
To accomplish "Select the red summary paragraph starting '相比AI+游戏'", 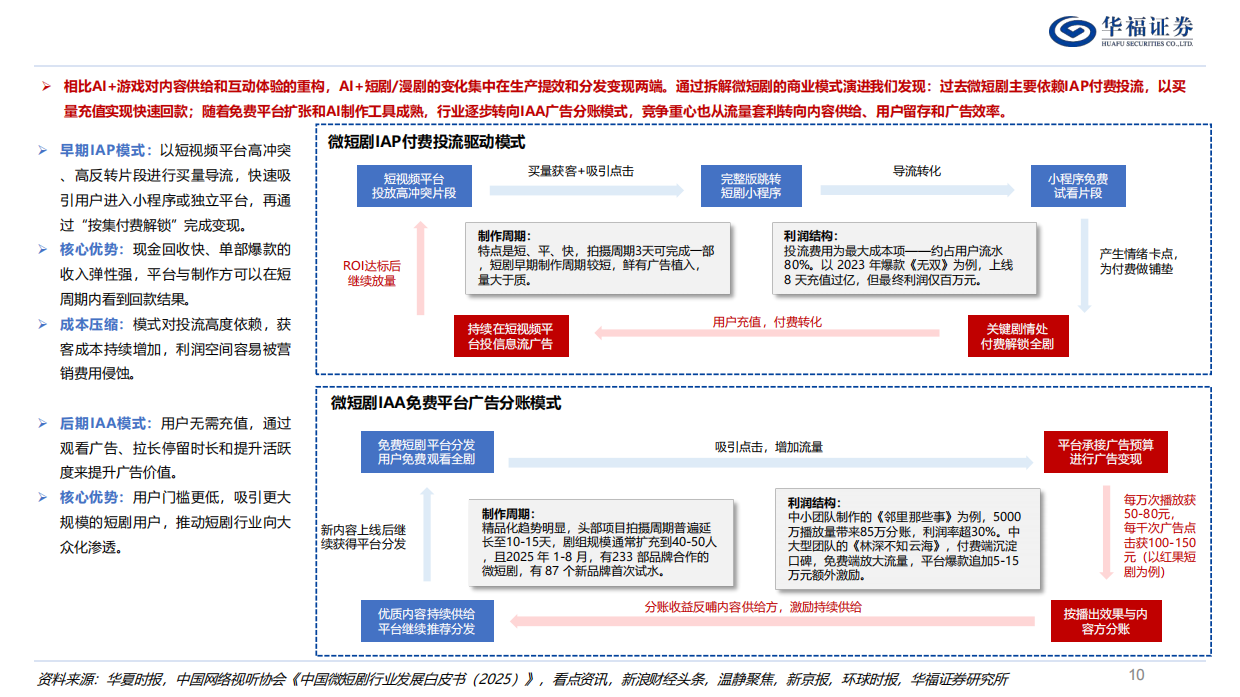I will [625, 99].
